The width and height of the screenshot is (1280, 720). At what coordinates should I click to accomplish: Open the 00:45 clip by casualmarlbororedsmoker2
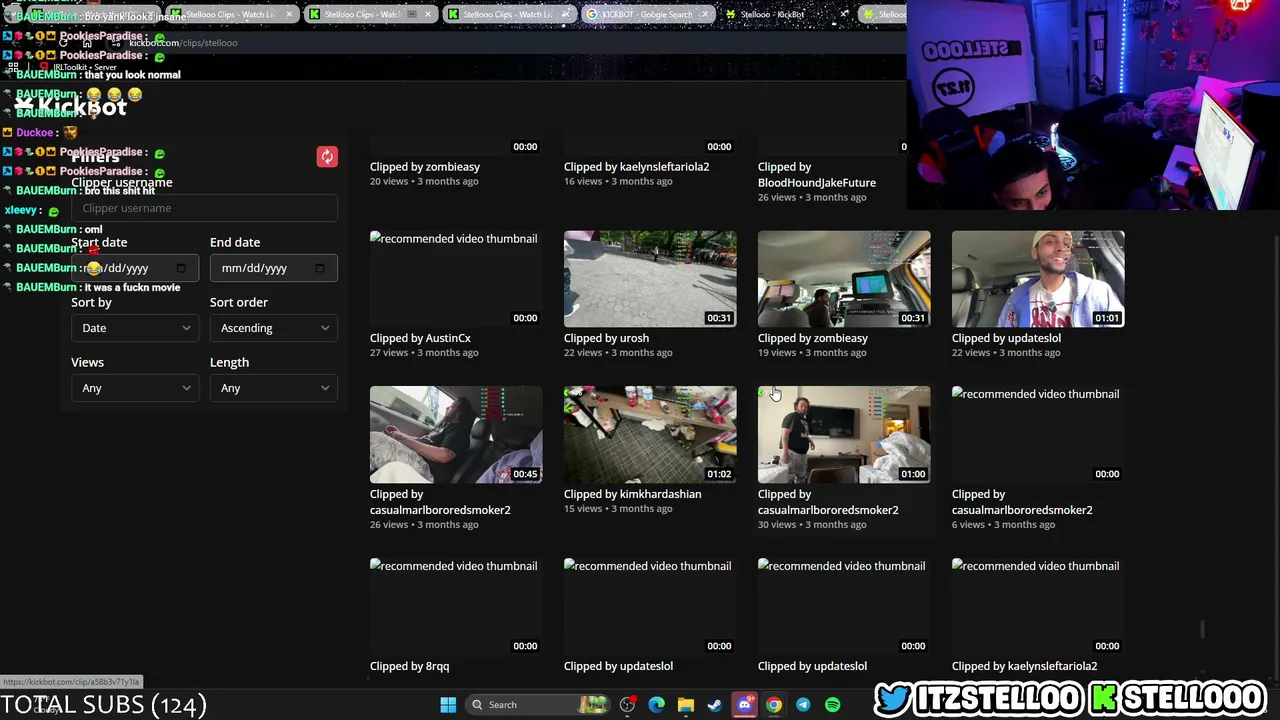tap(456, 435)
